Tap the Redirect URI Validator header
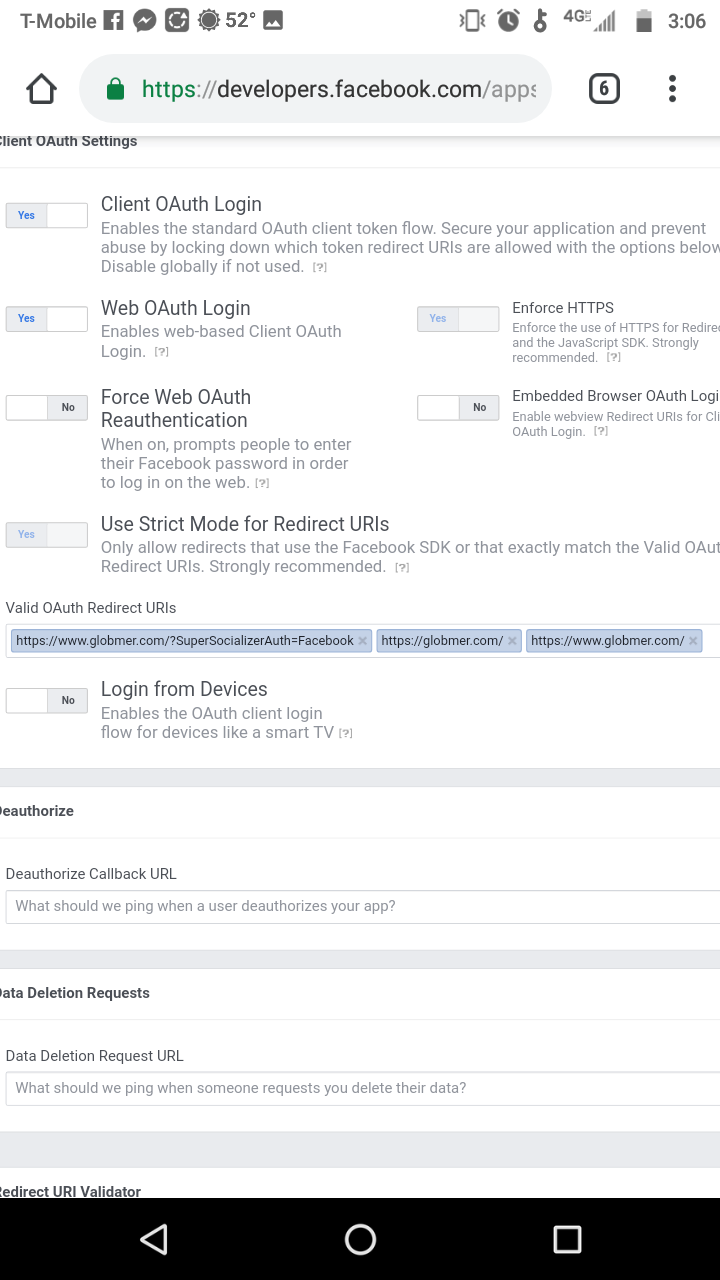Screen dimensions: 720x1280 pyautogui.click(x=70, y=1191)
